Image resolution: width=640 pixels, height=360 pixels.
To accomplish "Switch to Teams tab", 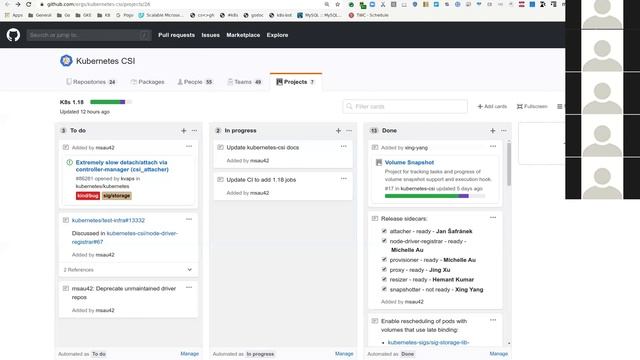I will point(244,82).
